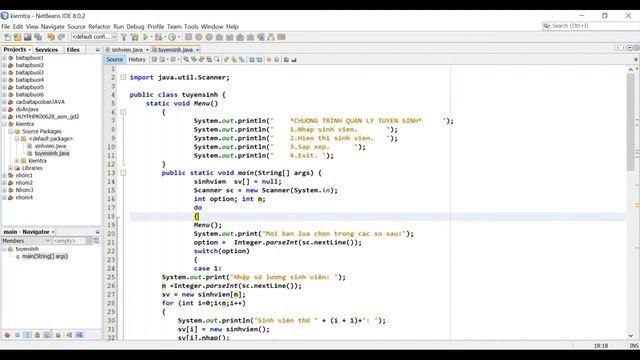
Task: Collapse the Menu() method fold at line 6
Action: click(x=123, y=112)
